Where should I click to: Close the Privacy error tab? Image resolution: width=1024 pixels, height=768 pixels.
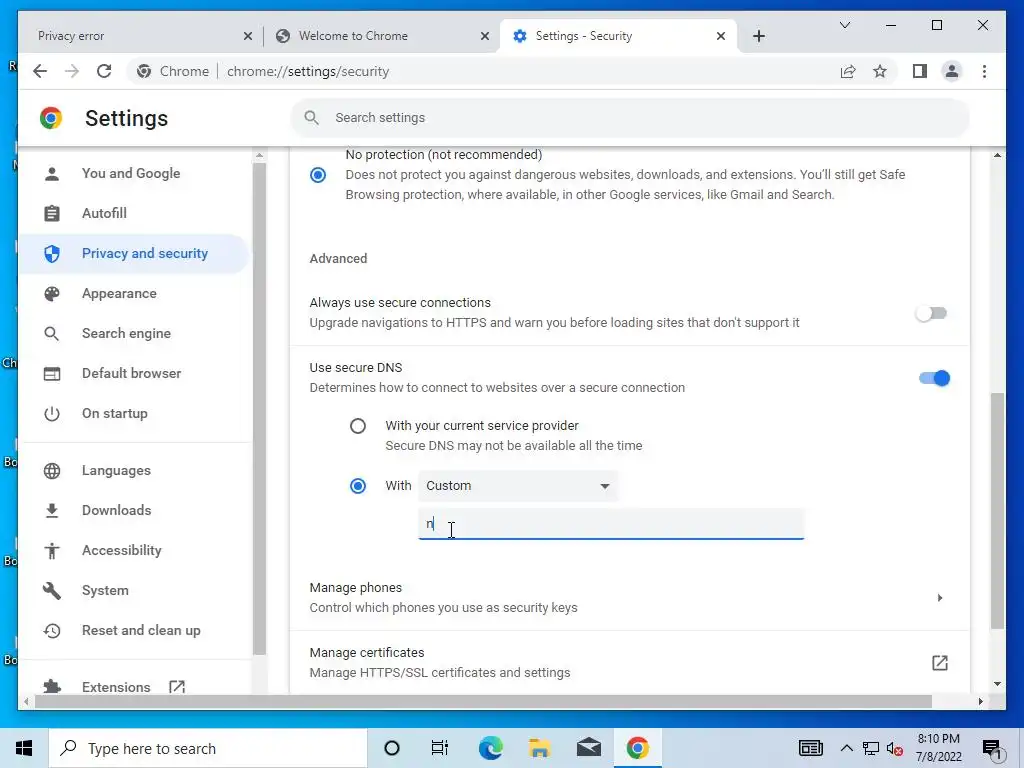tap(248, 36)
